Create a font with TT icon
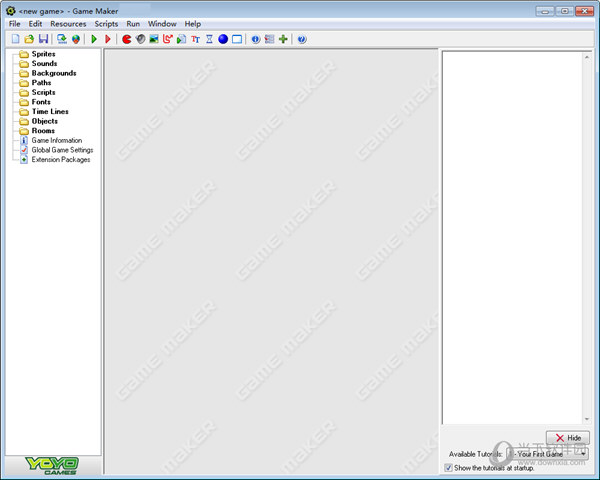Screen dimensions: 600x480 [196, 39]
